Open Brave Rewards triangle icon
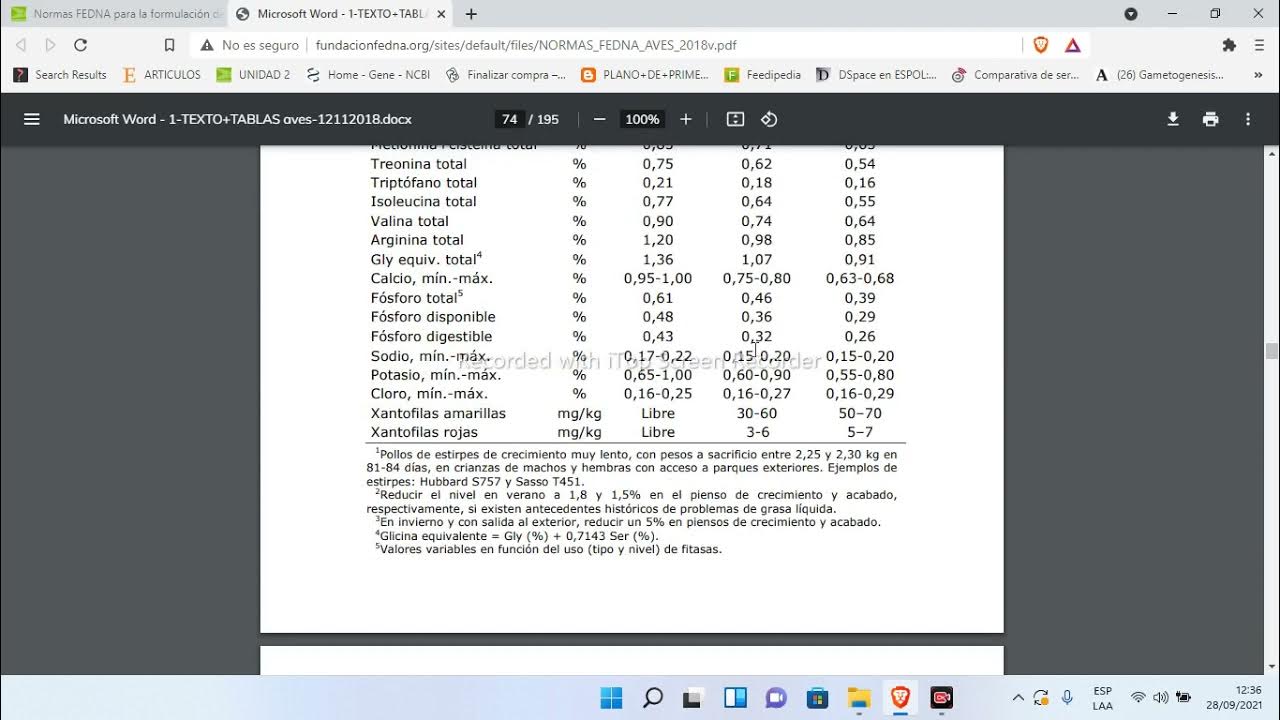This screenshot has width=1280, height=720. [x=1072, y=45]
